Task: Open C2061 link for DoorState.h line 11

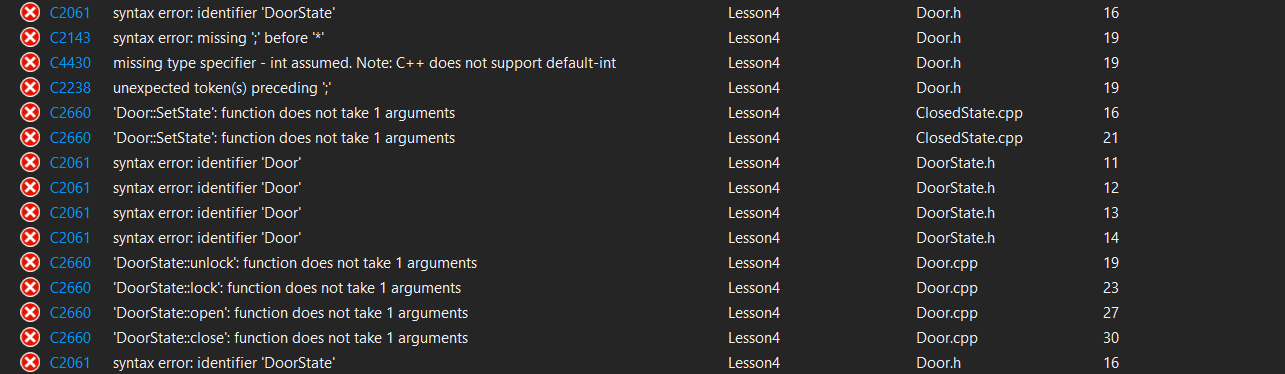Action: pos(69,163)
